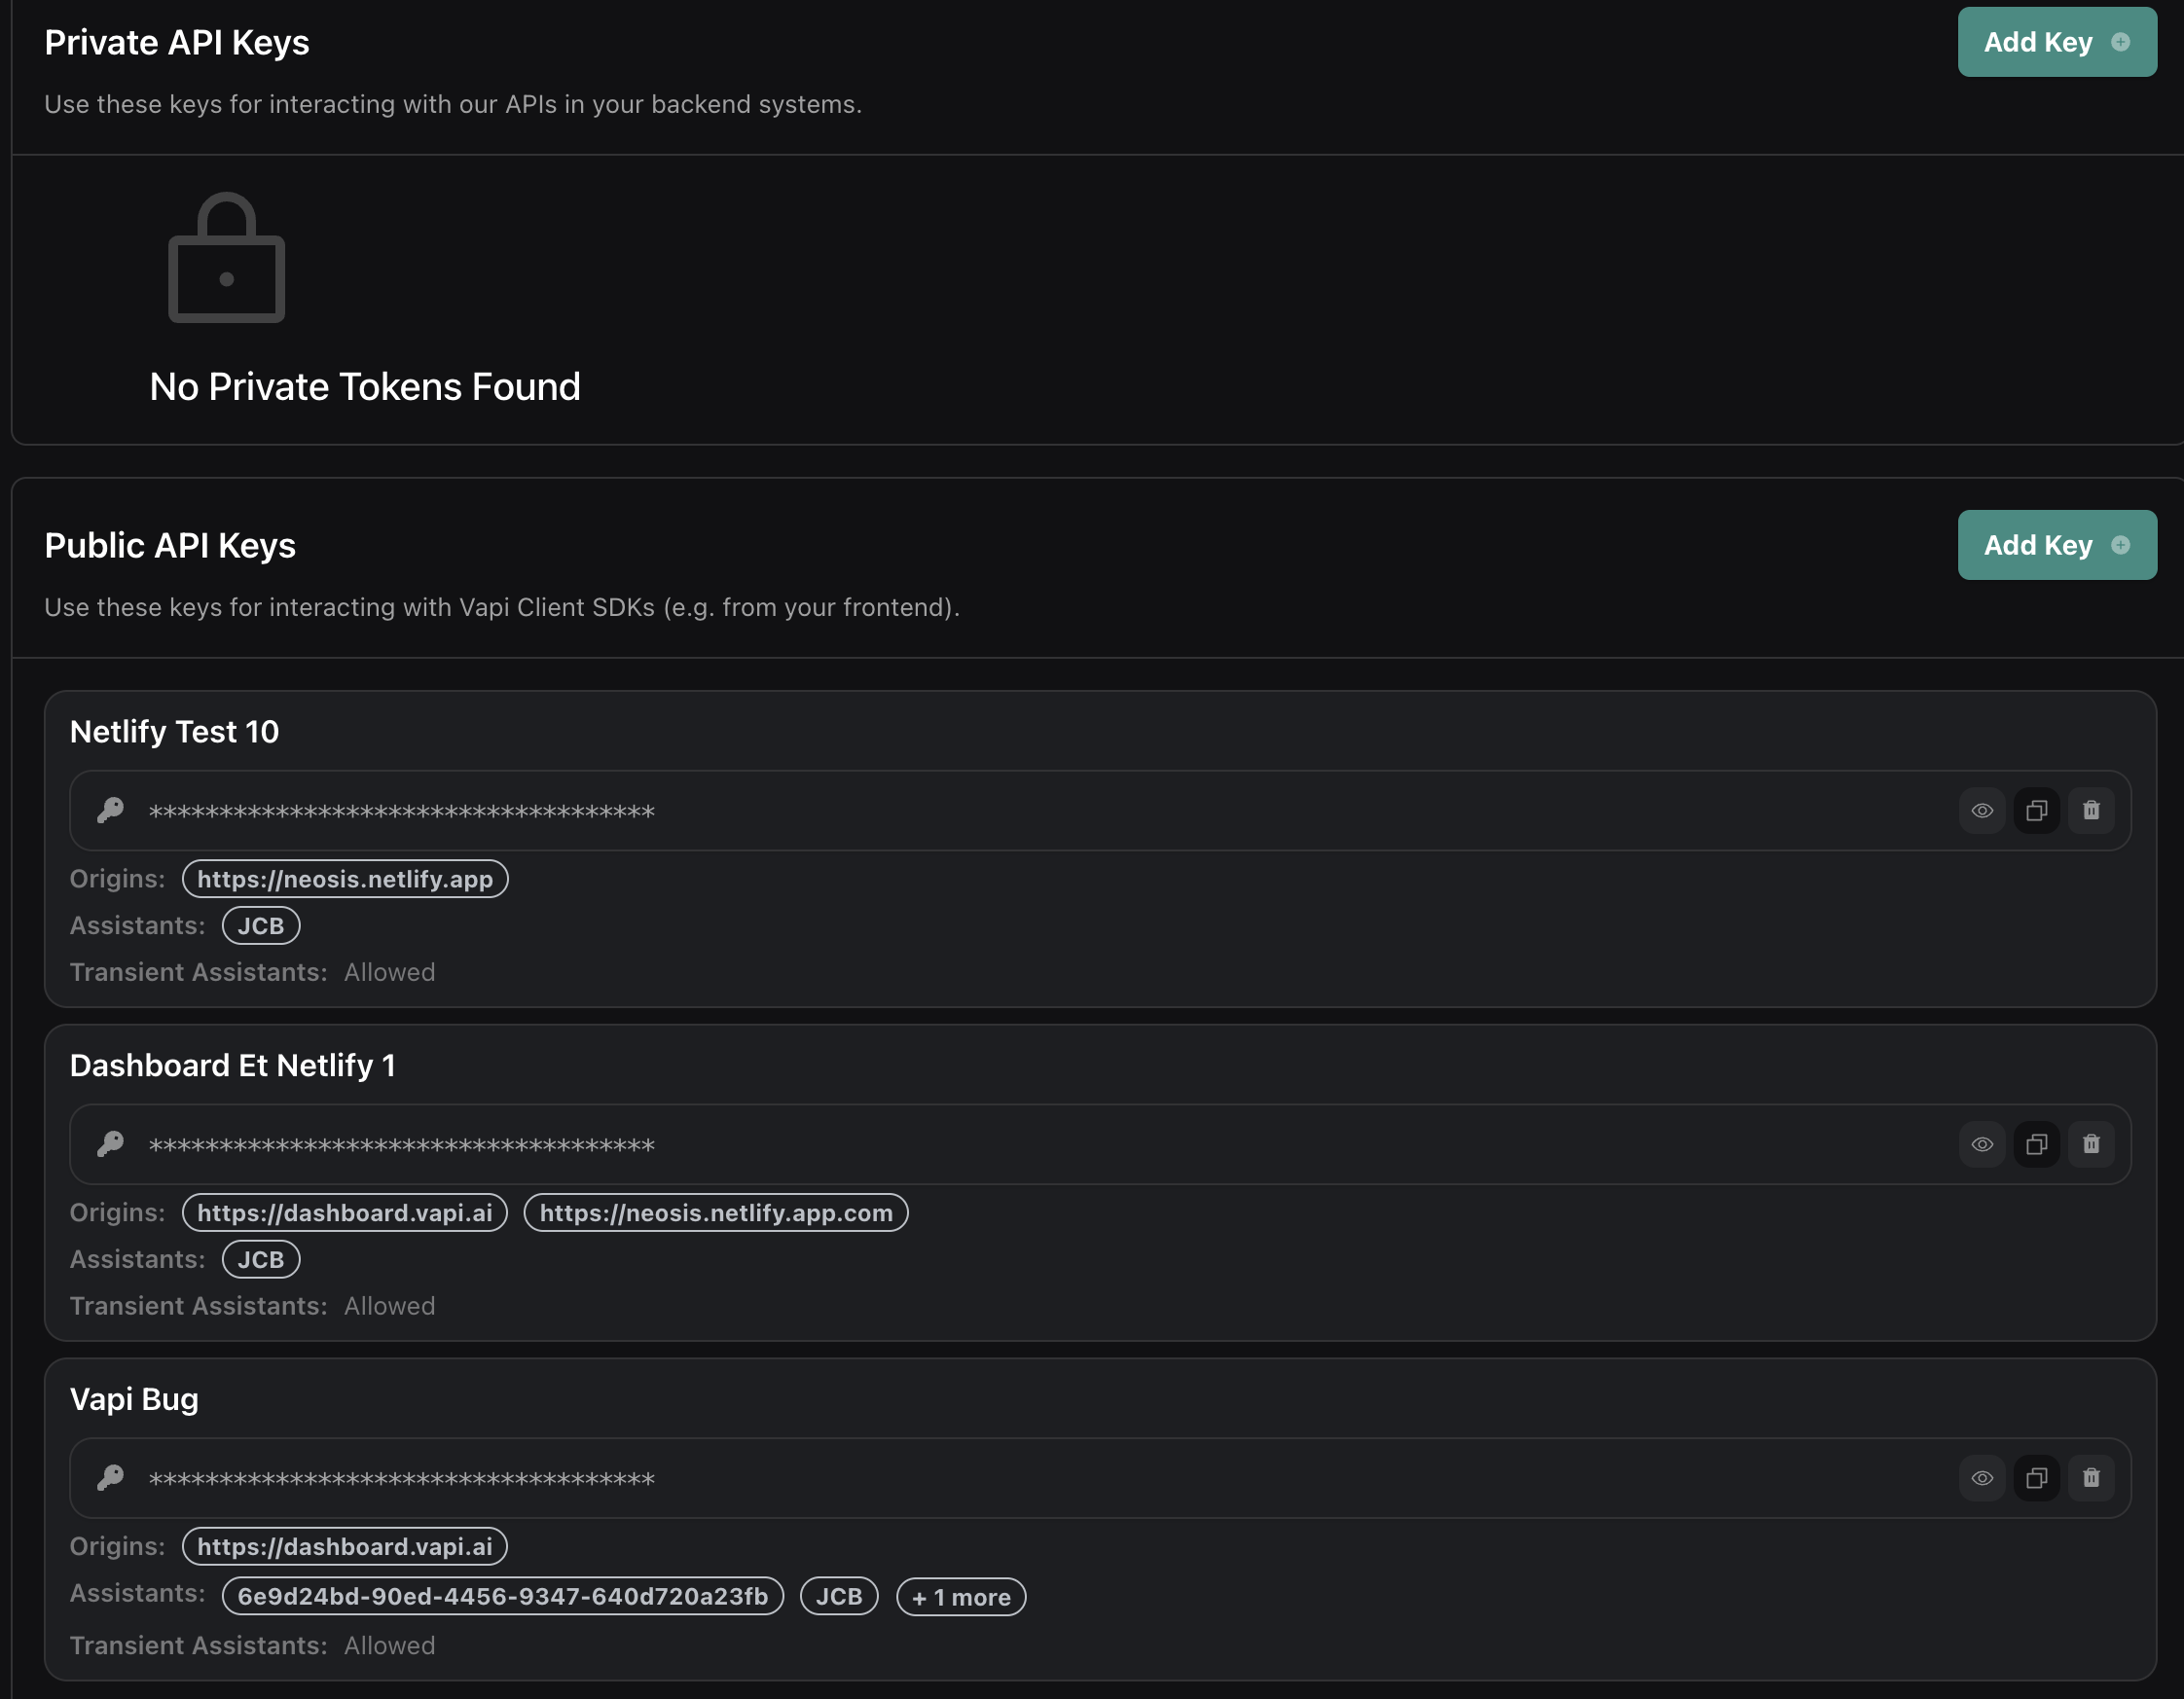Copy the Vapi Bug key
The width and height of the screenshot is (2184, 1699).
[x=2036, y=1478]
